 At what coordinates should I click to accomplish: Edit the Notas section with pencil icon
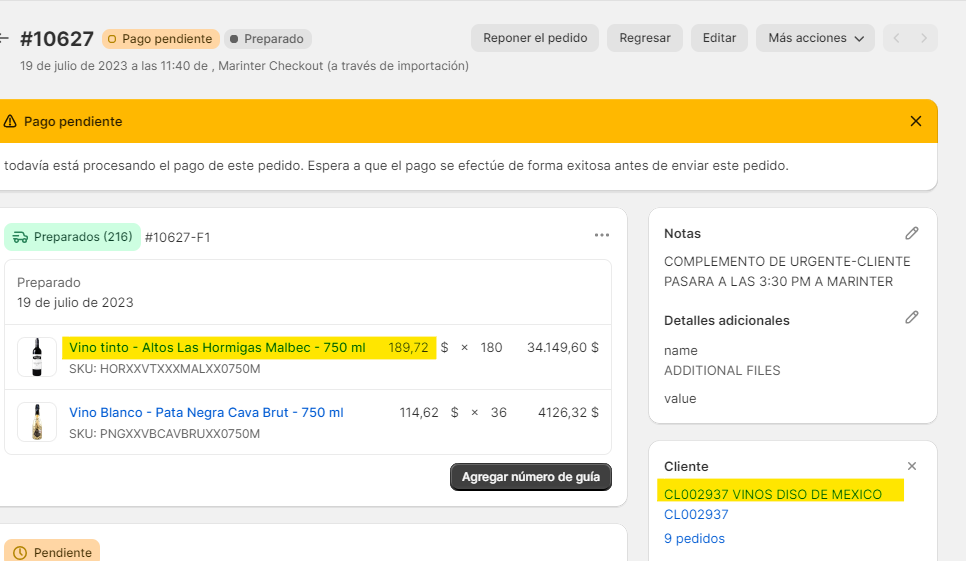[x=911, y=233]
